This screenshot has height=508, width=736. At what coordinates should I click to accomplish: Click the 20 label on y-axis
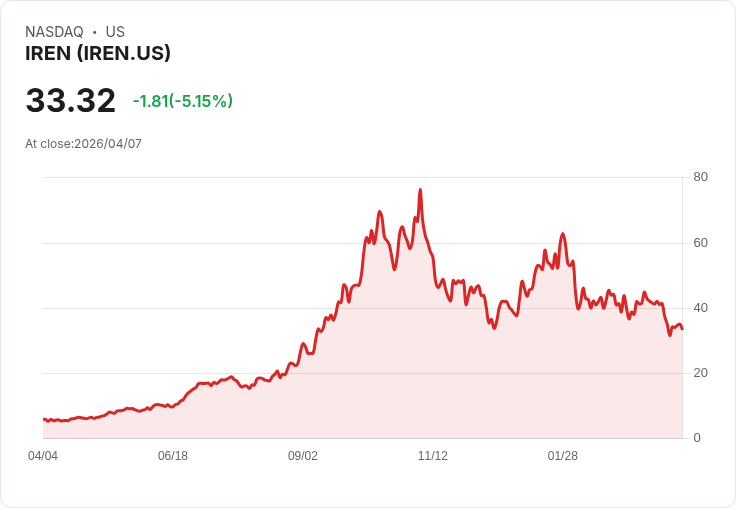pyautogui.click(x=700, y=373)
